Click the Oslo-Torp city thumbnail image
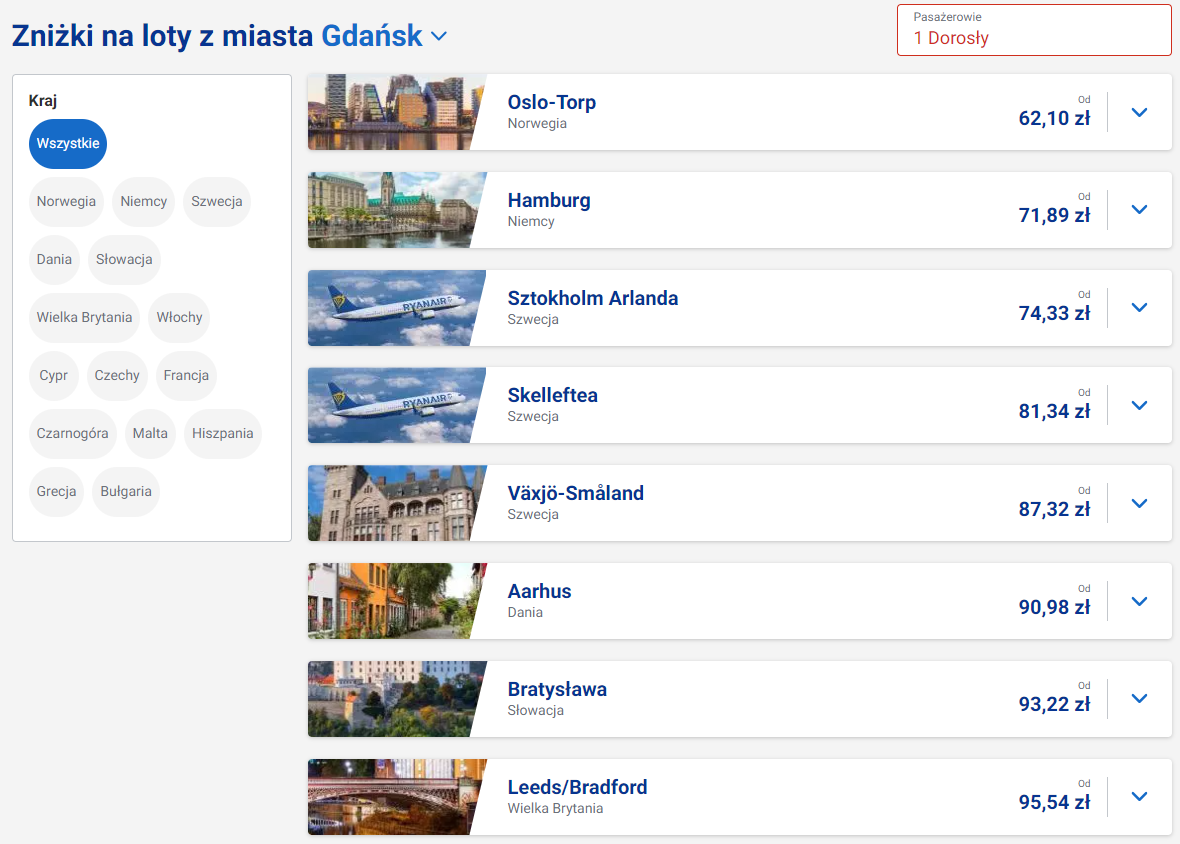The image size is (1180, 844). (390, 112)
